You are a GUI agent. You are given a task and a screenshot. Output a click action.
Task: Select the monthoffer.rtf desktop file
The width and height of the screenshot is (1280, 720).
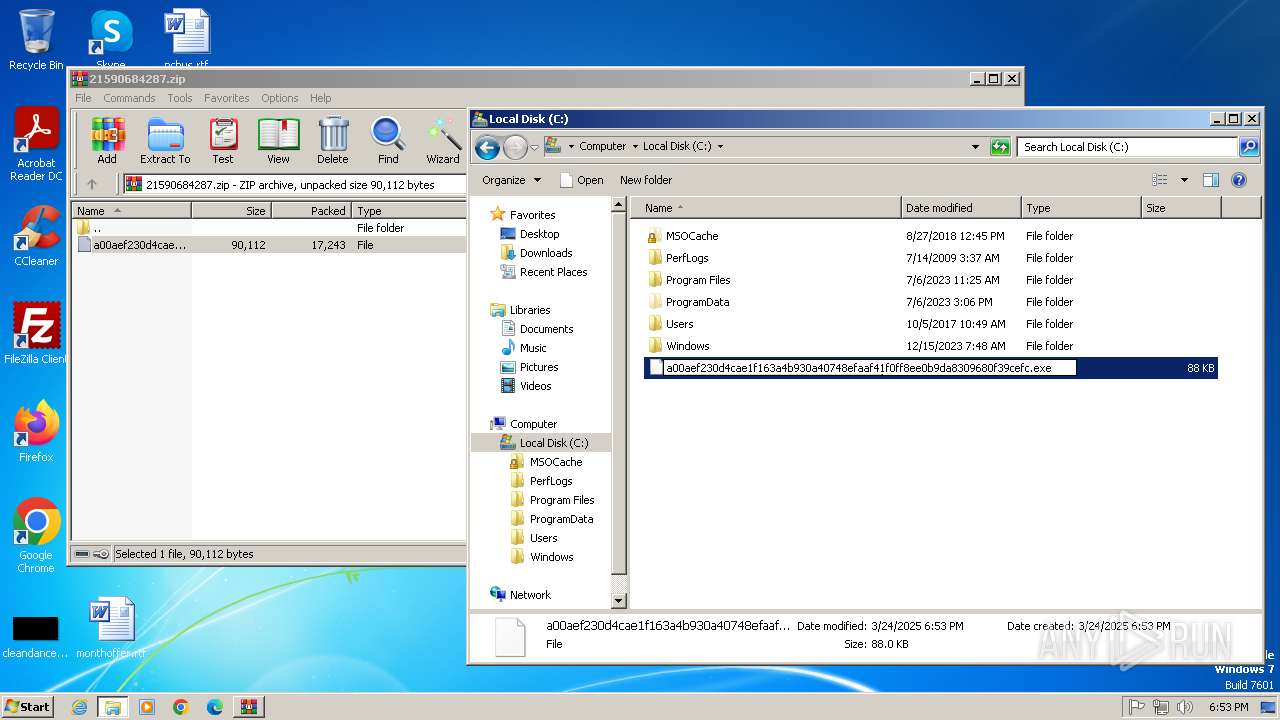click(110, 628)
